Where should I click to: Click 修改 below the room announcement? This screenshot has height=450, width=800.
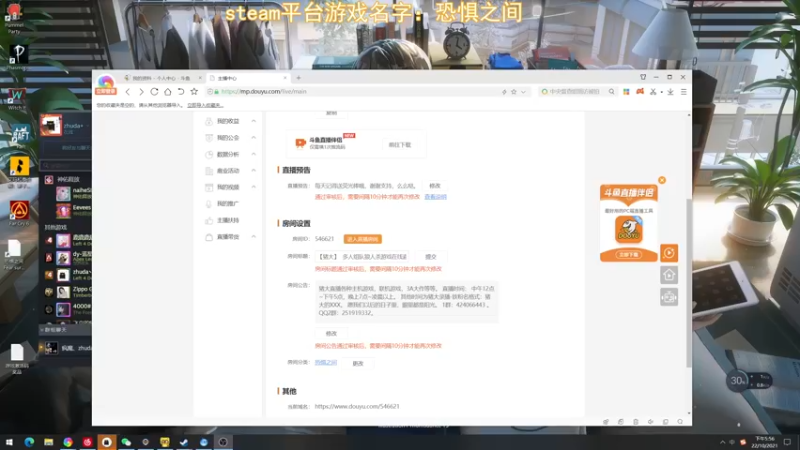(x=331, y=333)
